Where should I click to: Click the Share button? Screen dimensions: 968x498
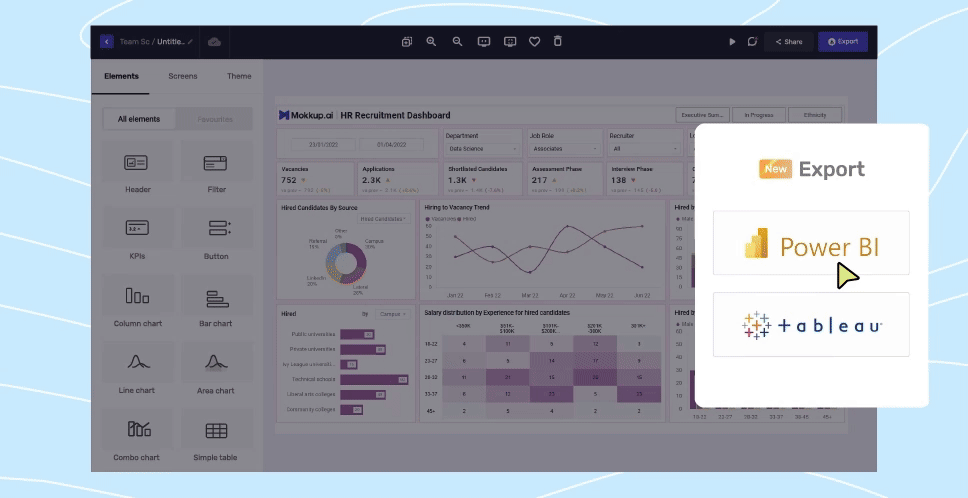coord(788,42)
